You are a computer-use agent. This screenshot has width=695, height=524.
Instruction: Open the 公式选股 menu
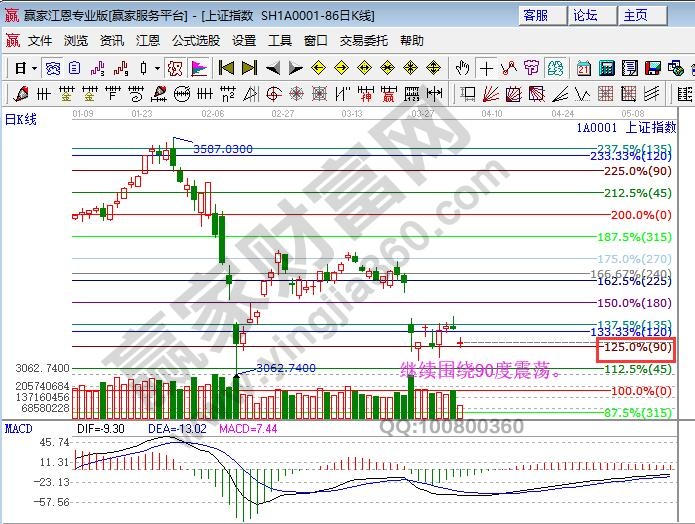195,41
